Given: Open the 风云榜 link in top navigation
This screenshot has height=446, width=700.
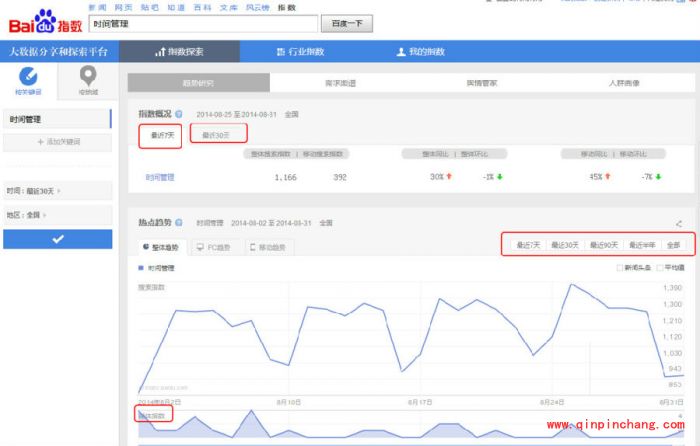Looking at the screenshot, I should pos(258,7).
